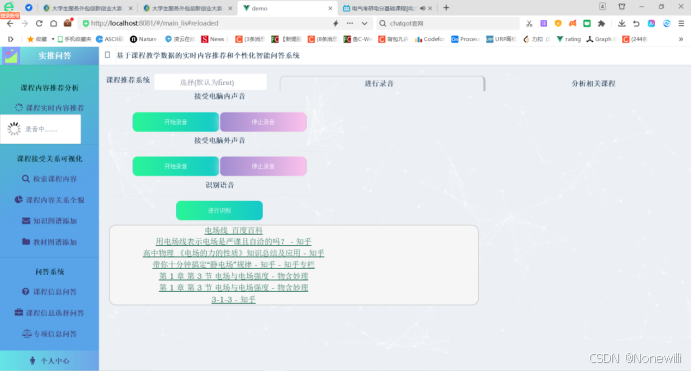This screenshot has width=692, height=372.
Task: Open the browser hamburger main menu
Action: tap(681, 23)
